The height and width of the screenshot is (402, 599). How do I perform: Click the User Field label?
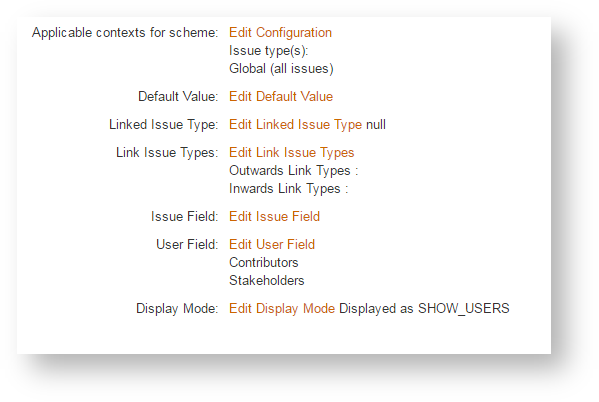point(187,244)
